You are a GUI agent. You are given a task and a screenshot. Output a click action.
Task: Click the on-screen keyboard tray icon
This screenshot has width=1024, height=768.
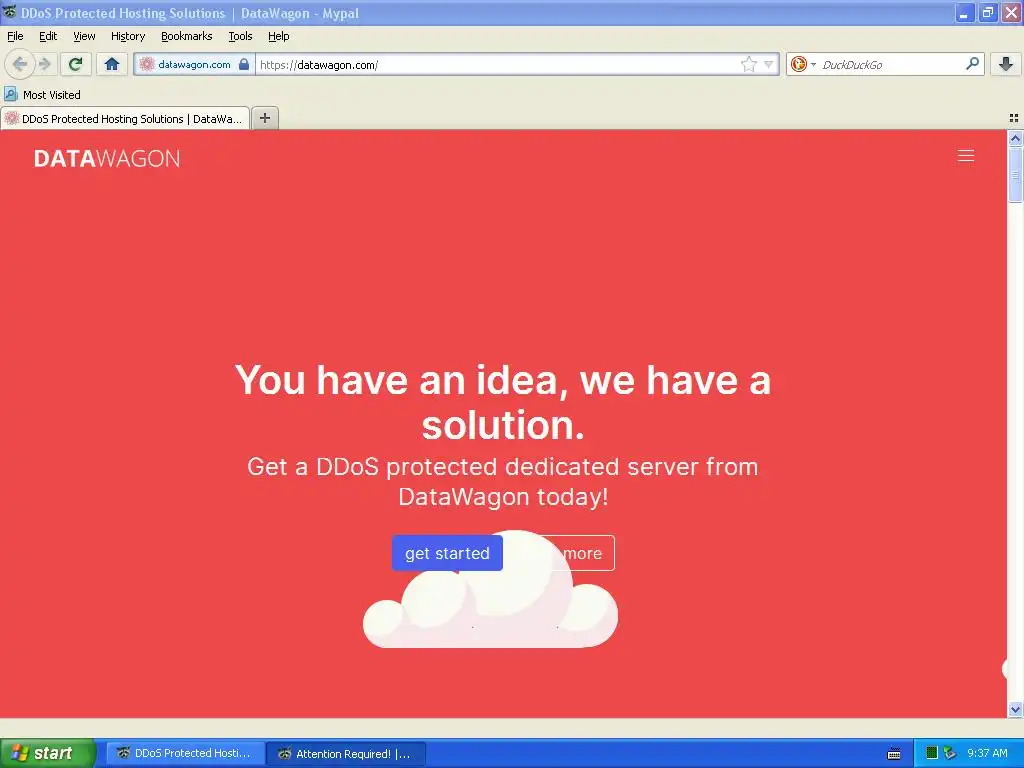pos(894,754)
